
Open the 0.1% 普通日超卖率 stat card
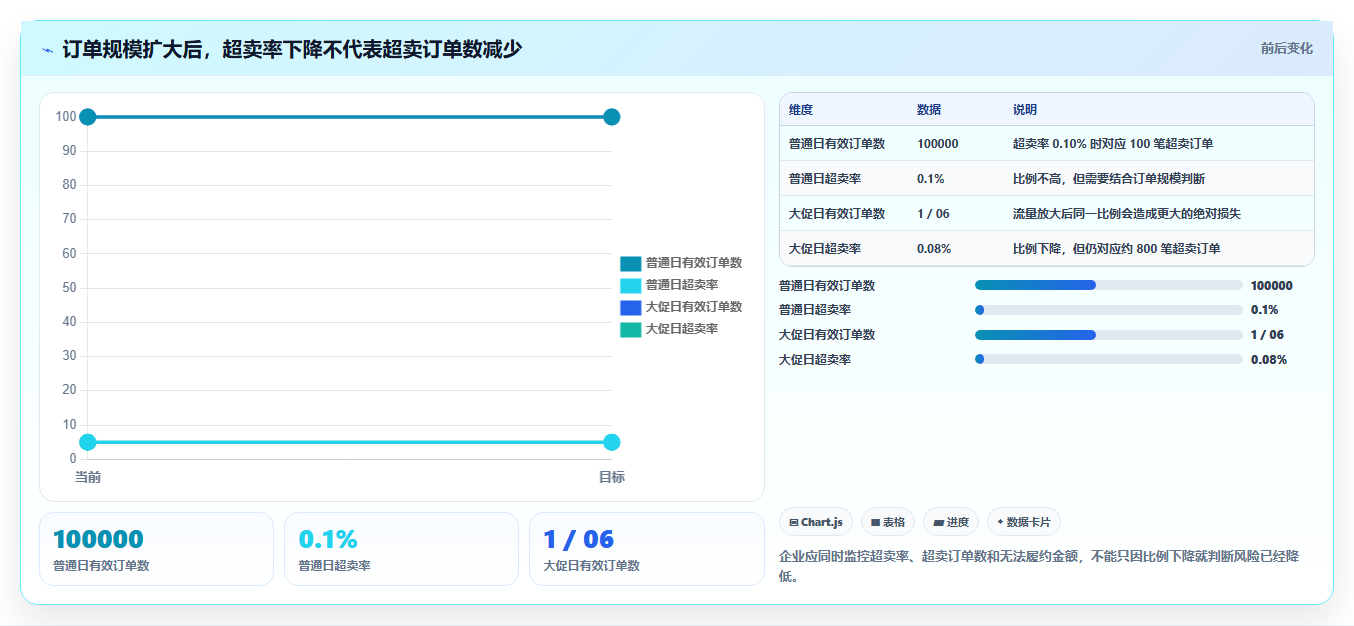401,549
